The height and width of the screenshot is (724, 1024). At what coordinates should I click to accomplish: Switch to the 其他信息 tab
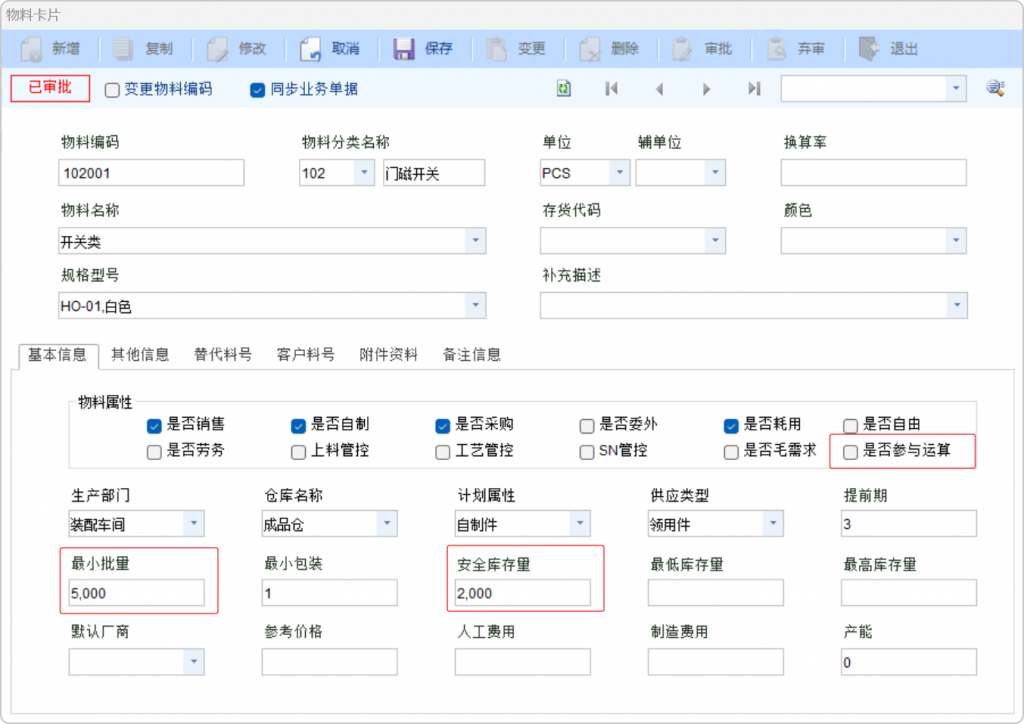tap(140, 354)
